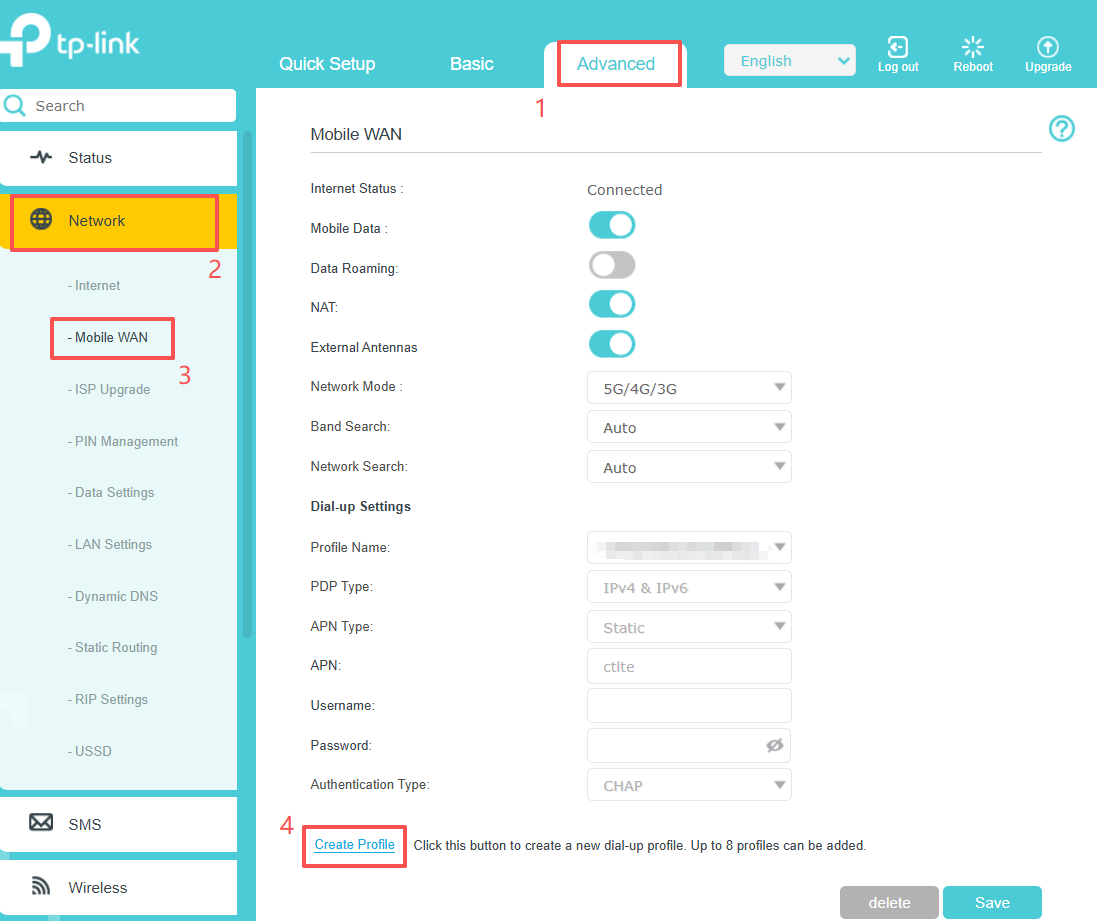The width and height of the screenshot is (1097, 921).
Task: Open the Status panel via its waveform icon
Action: coord(41,158)
